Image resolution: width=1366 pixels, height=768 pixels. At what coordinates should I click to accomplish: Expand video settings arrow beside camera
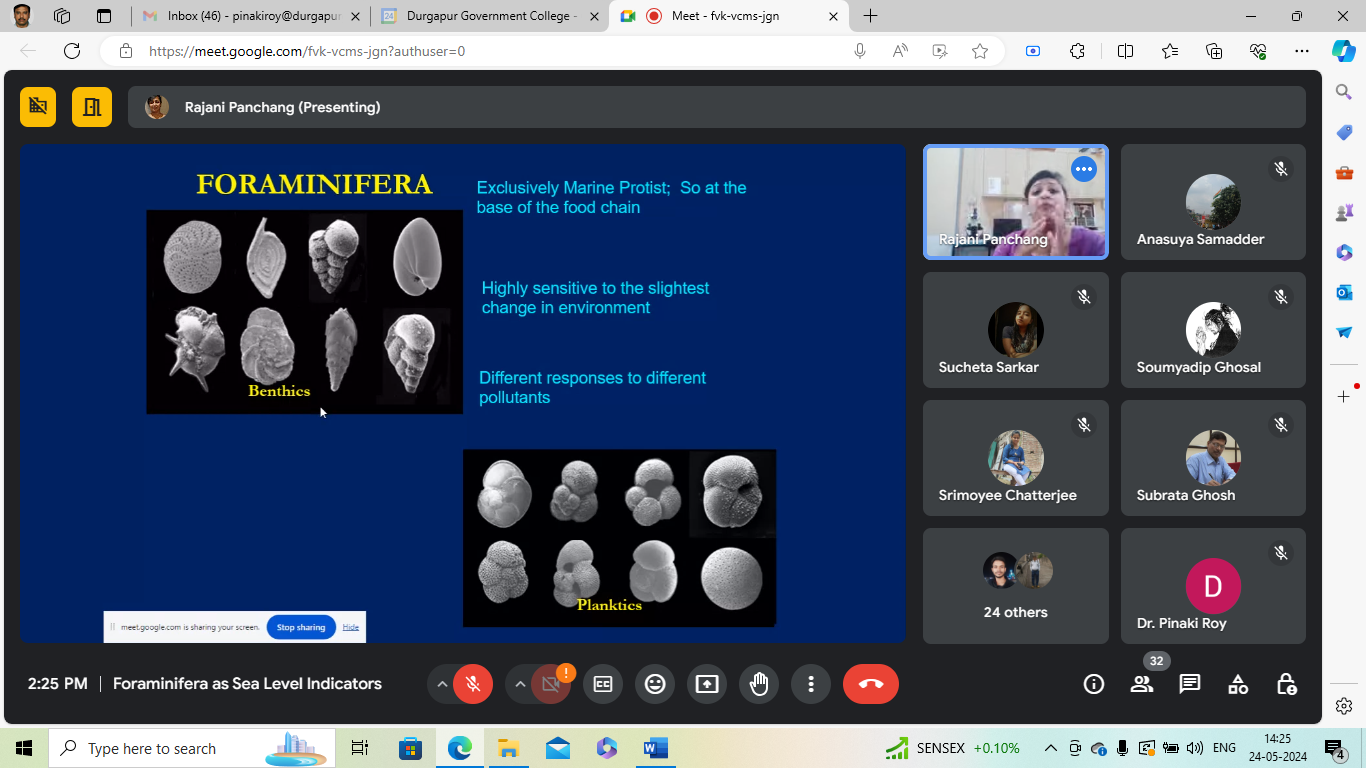[519, 684]
